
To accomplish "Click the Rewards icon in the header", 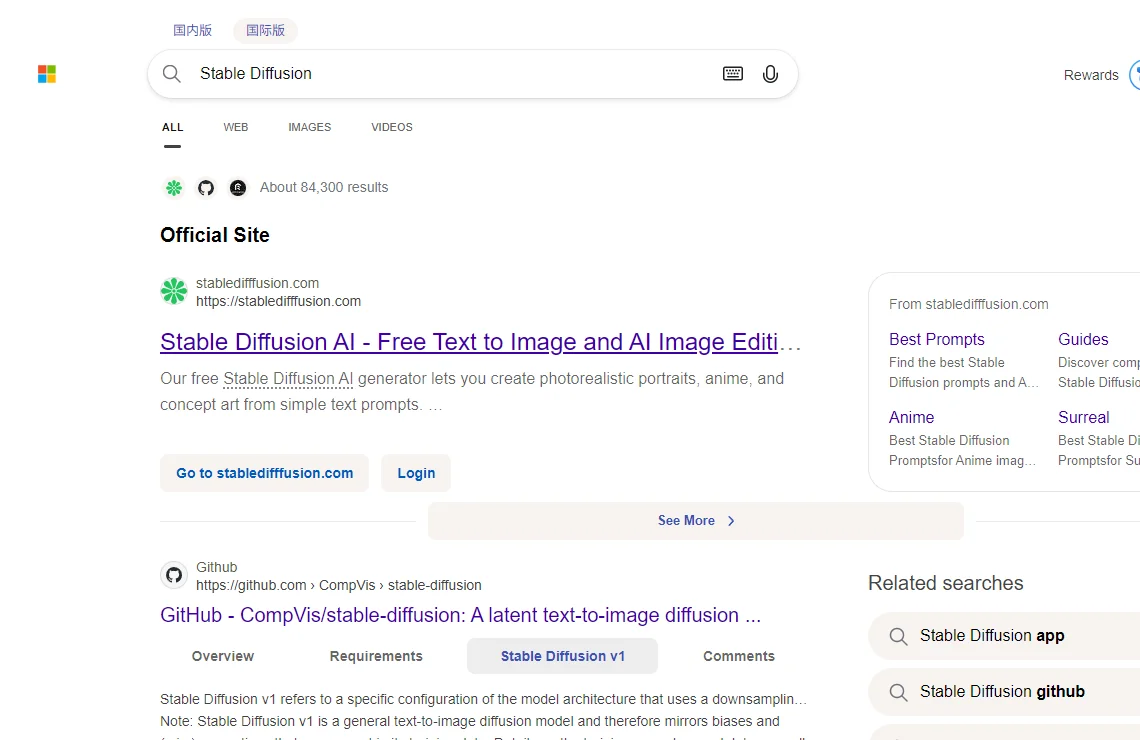I will click(x=1134, y=75).
